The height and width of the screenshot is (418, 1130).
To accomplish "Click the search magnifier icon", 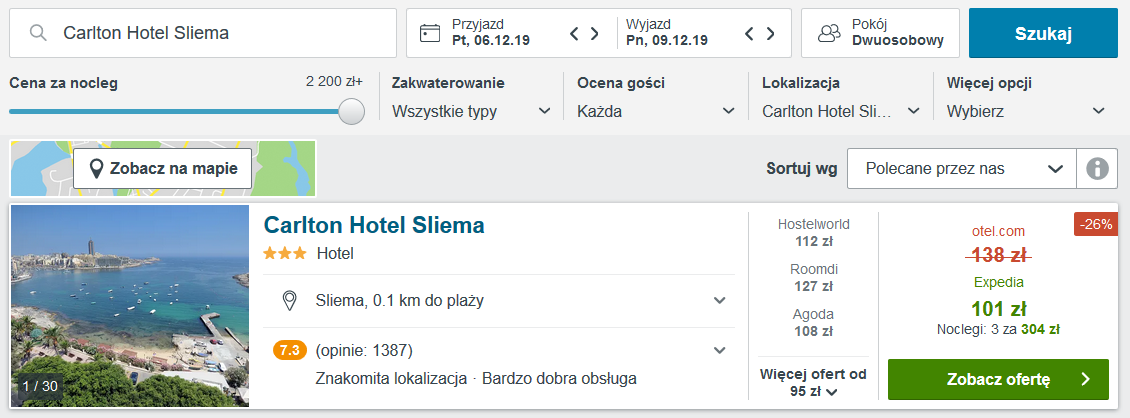I will coord(38,33).
